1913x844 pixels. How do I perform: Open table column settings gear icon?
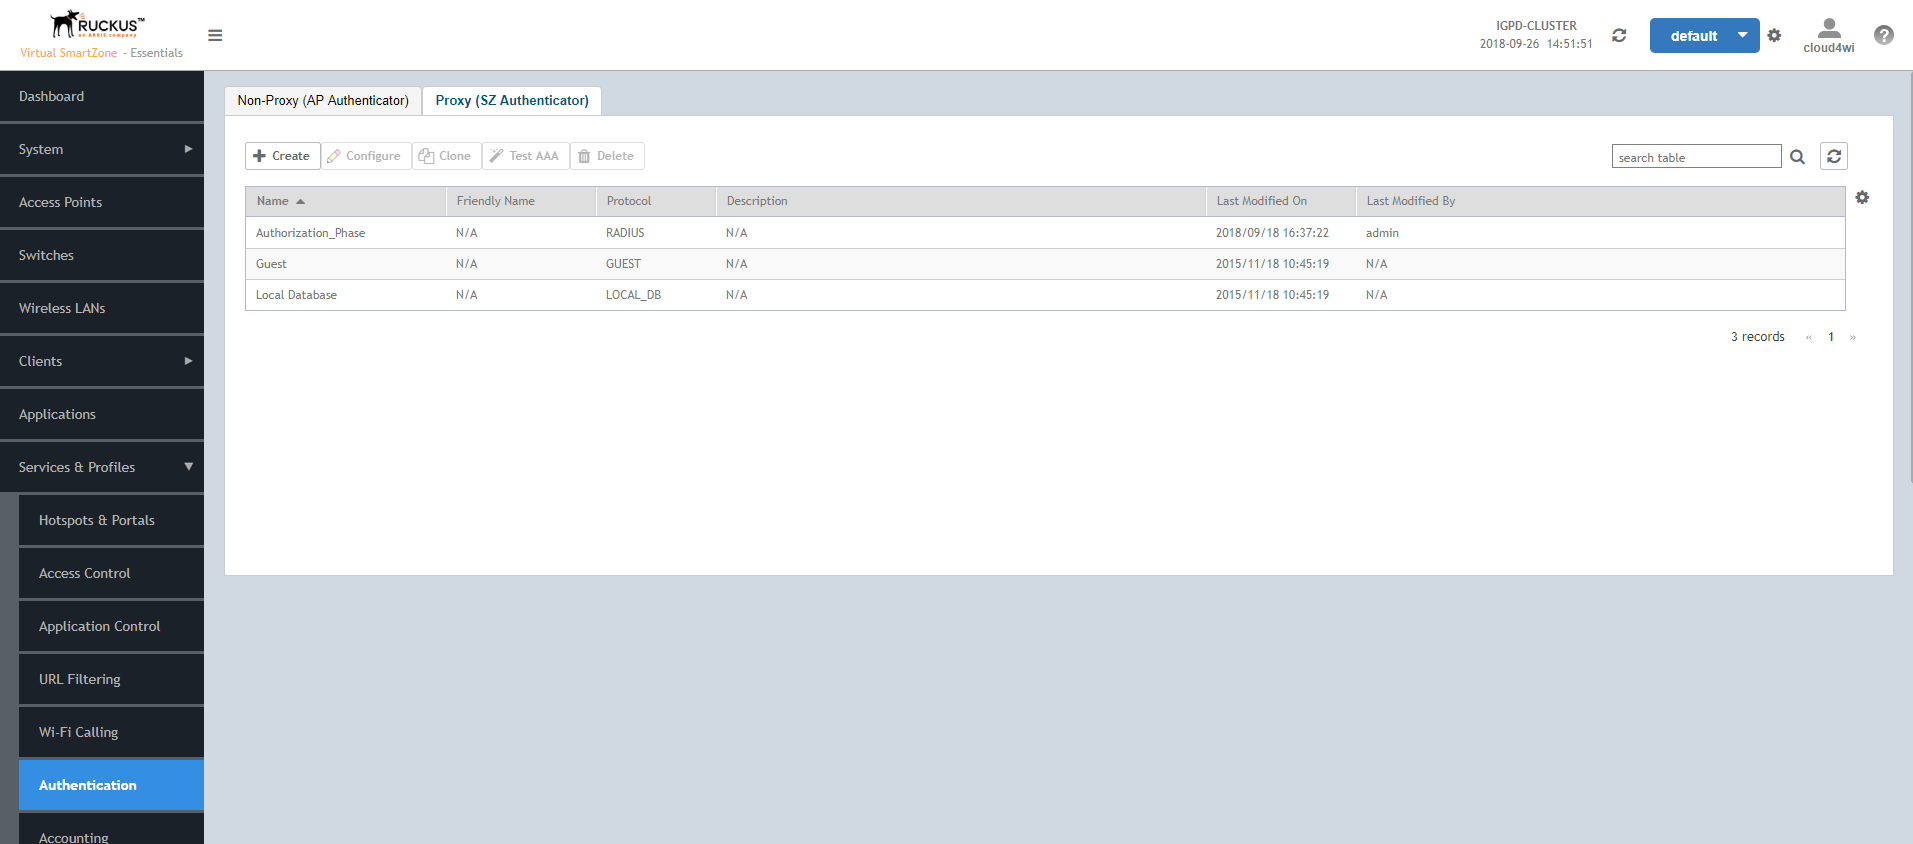(1862, 198)
